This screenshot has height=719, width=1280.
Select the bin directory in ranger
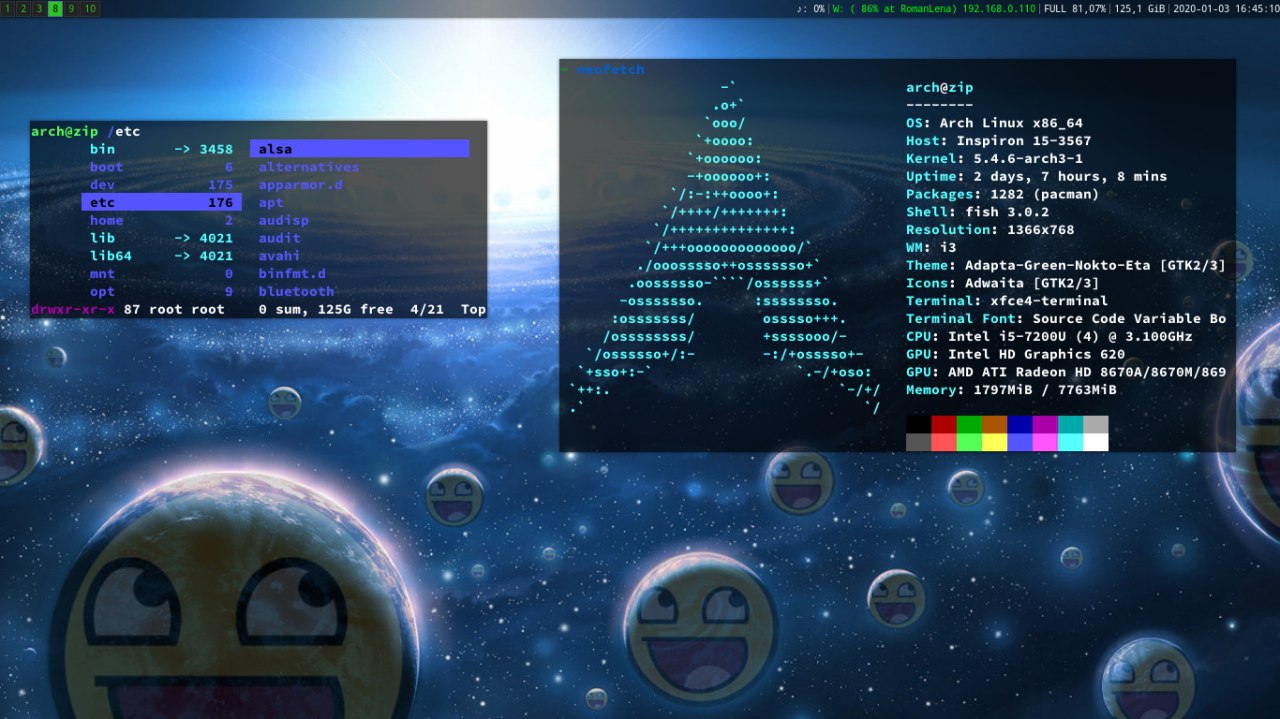coord(161,149)
